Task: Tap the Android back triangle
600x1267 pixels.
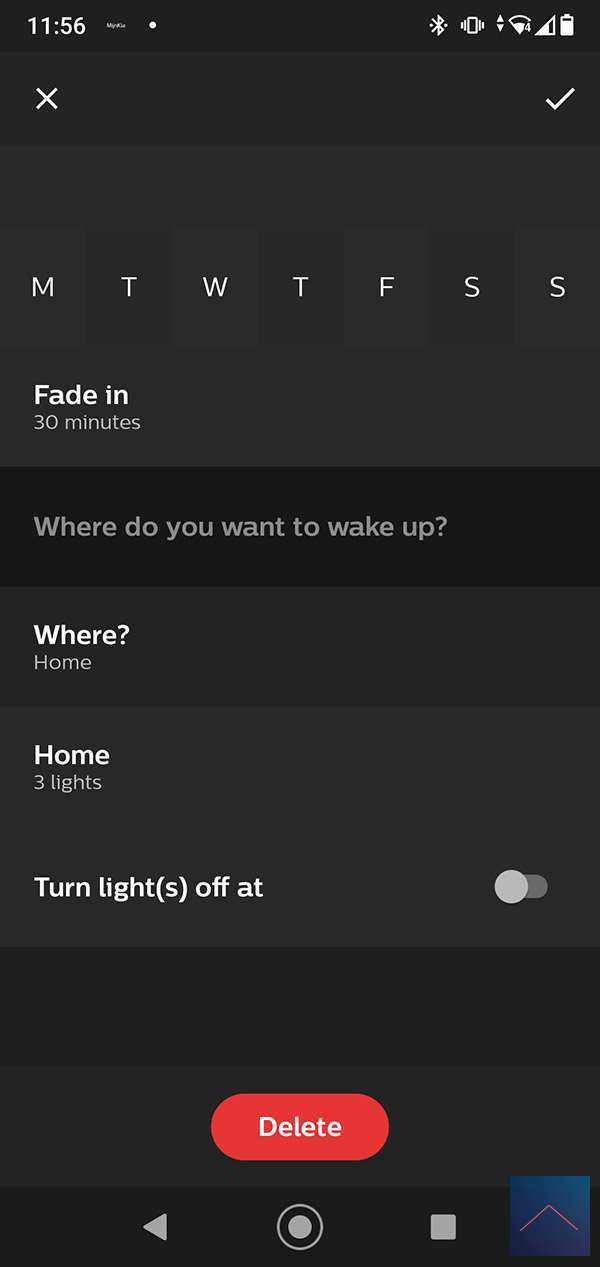Action: point(155,1226)
